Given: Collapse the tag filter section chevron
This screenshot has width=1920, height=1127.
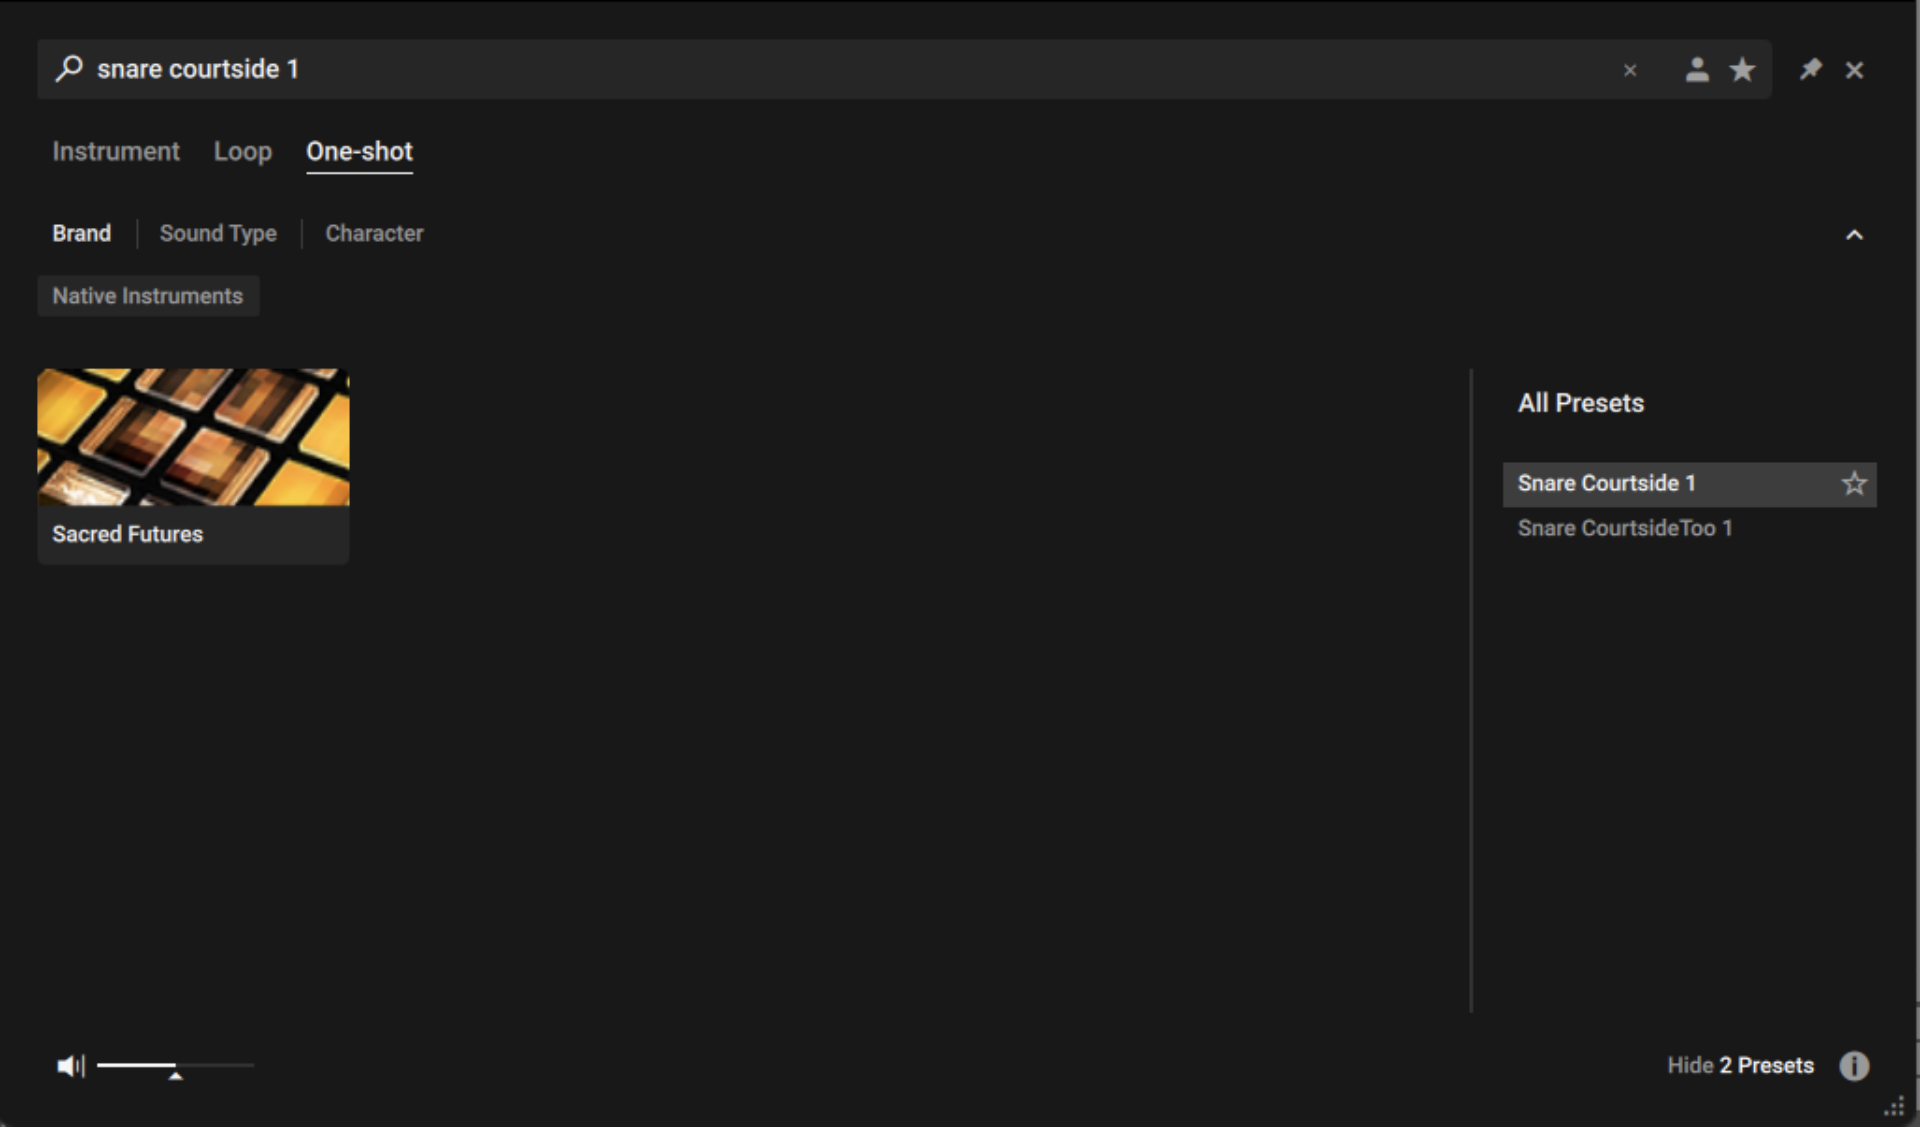Looking at the screenshot, I should (1854, 235).
